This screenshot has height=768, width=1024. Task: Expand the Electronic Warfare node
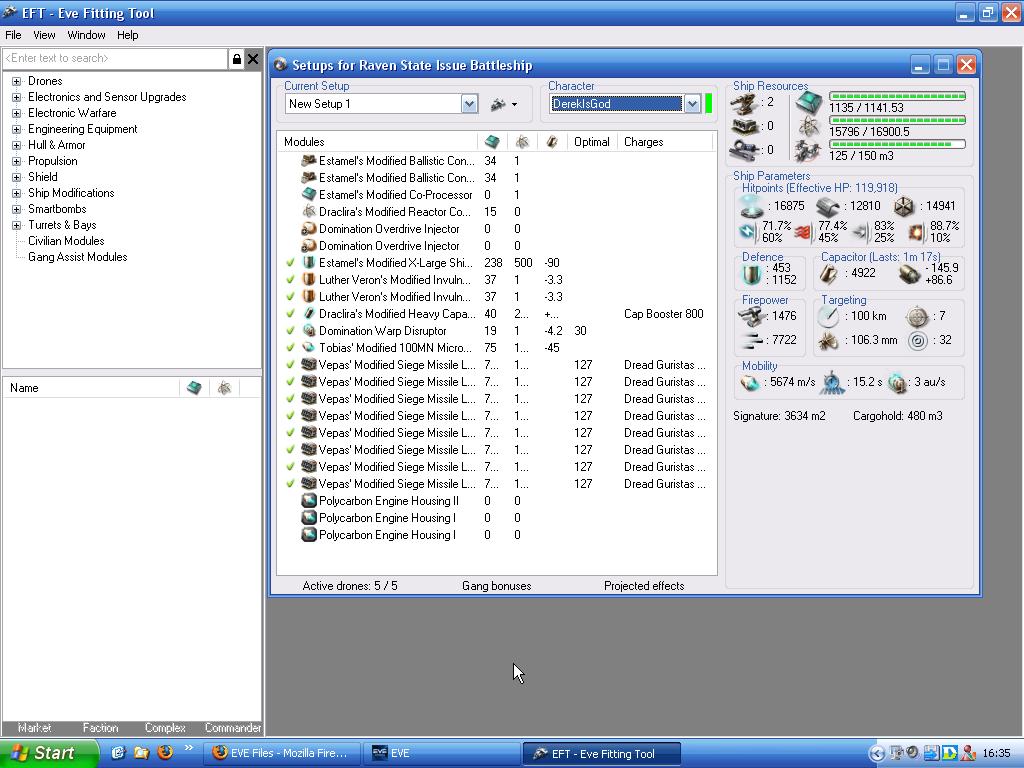pyautogui.click(x=16, y=114)
